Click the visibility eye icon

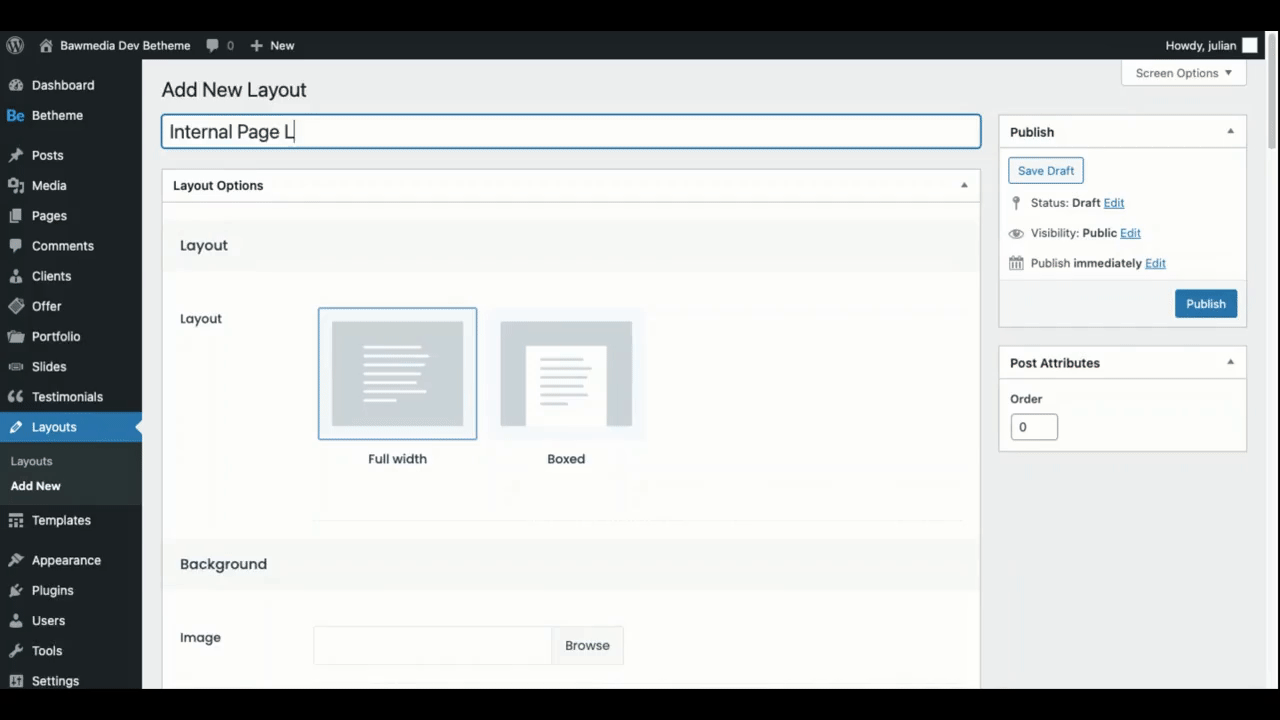pos(1016,233)
